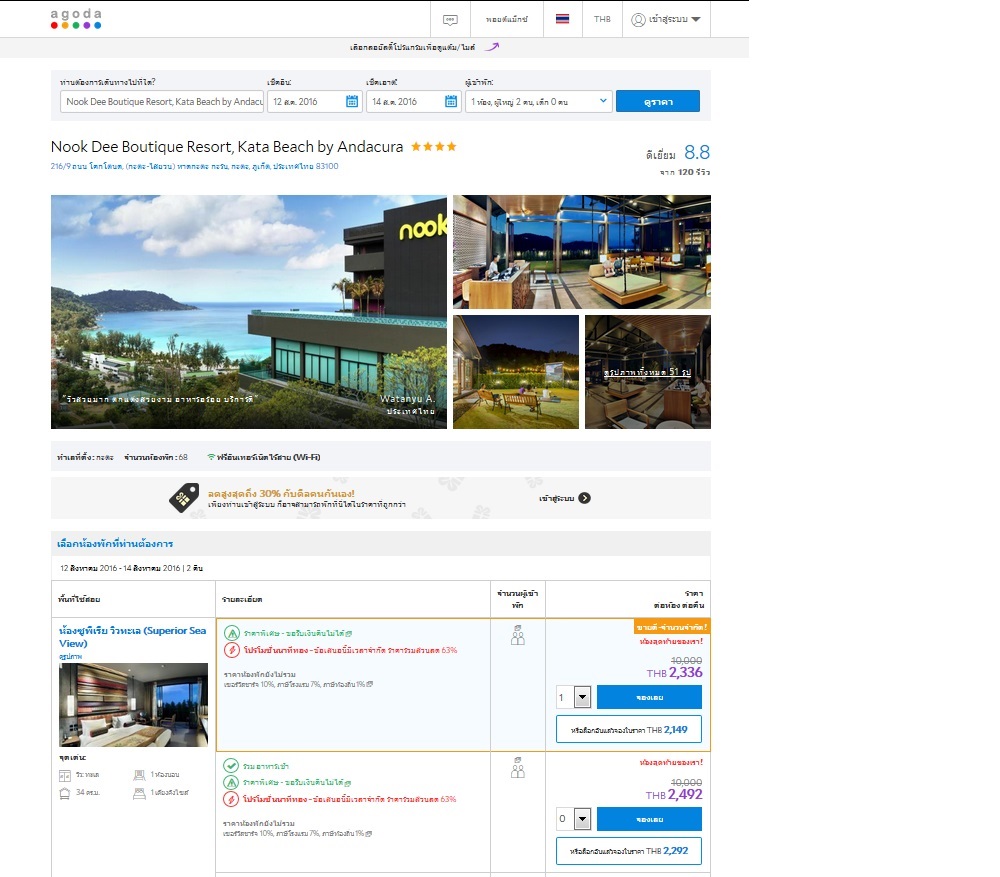Click the discount price tag icon

(x=183, y=497)
